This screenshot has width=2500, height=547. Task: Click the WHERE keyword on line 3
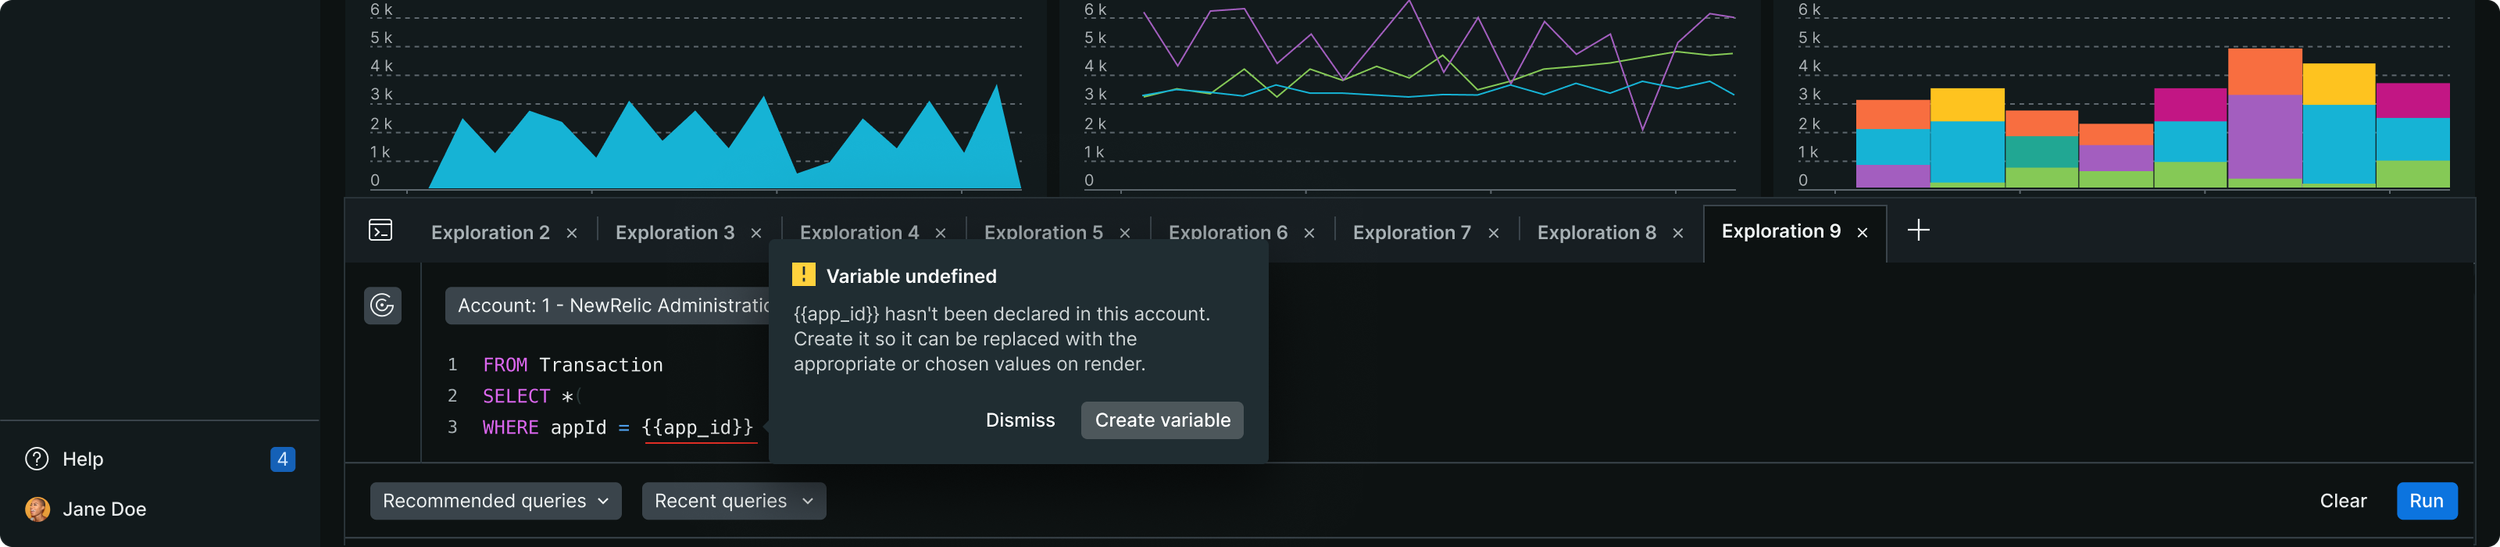click(510, 428)
